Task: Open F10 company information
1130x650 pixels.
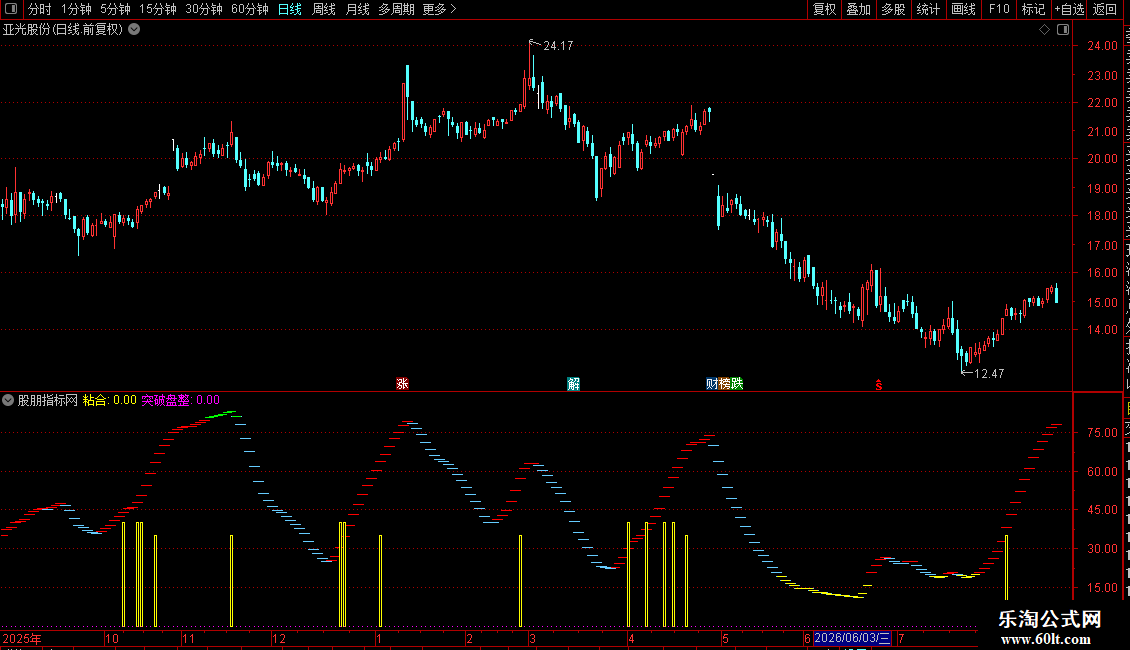Action: [999, 9]
